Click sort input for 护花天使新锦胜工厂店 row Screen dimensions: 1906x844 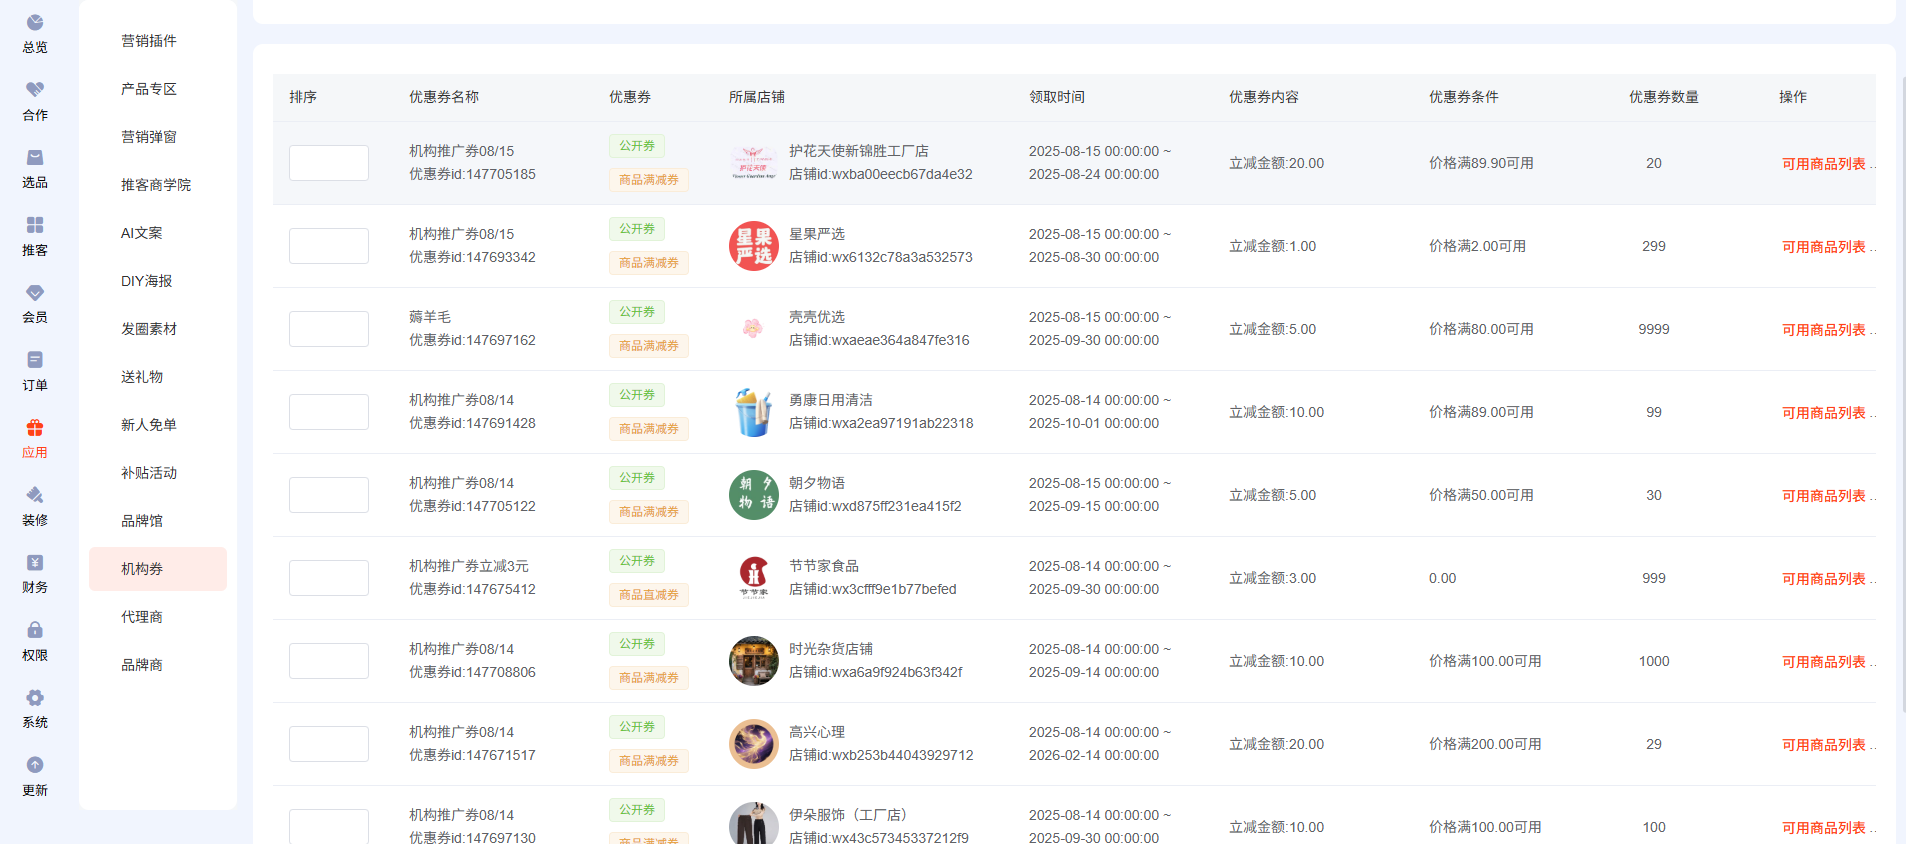tap(329, 163)
